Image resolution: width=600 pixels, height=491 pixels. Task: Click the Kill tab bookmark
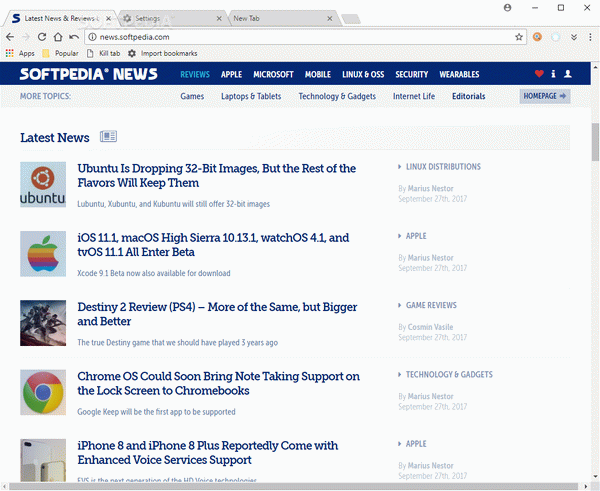pyautogui.click(x=104, y=53)
